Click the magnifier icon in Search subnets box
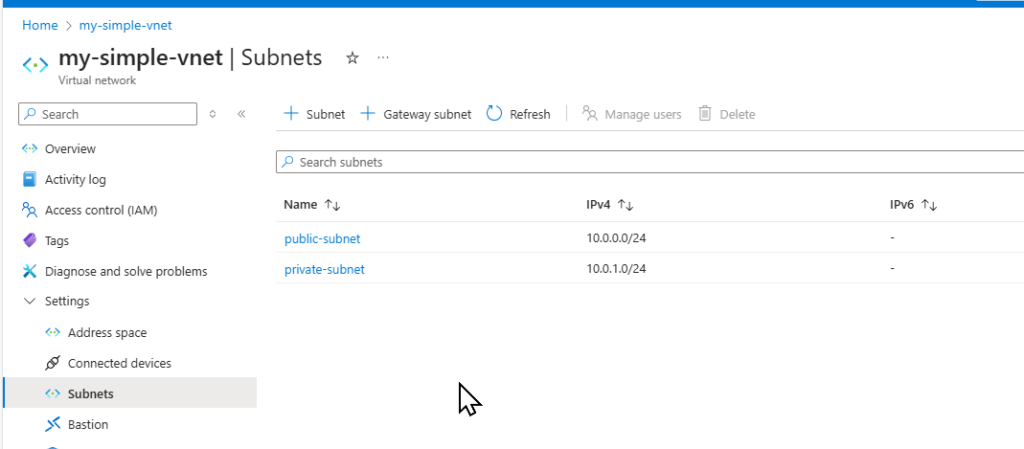This screenshot has height=449, width=1024. pyautogui.click(x=287, y=162)
